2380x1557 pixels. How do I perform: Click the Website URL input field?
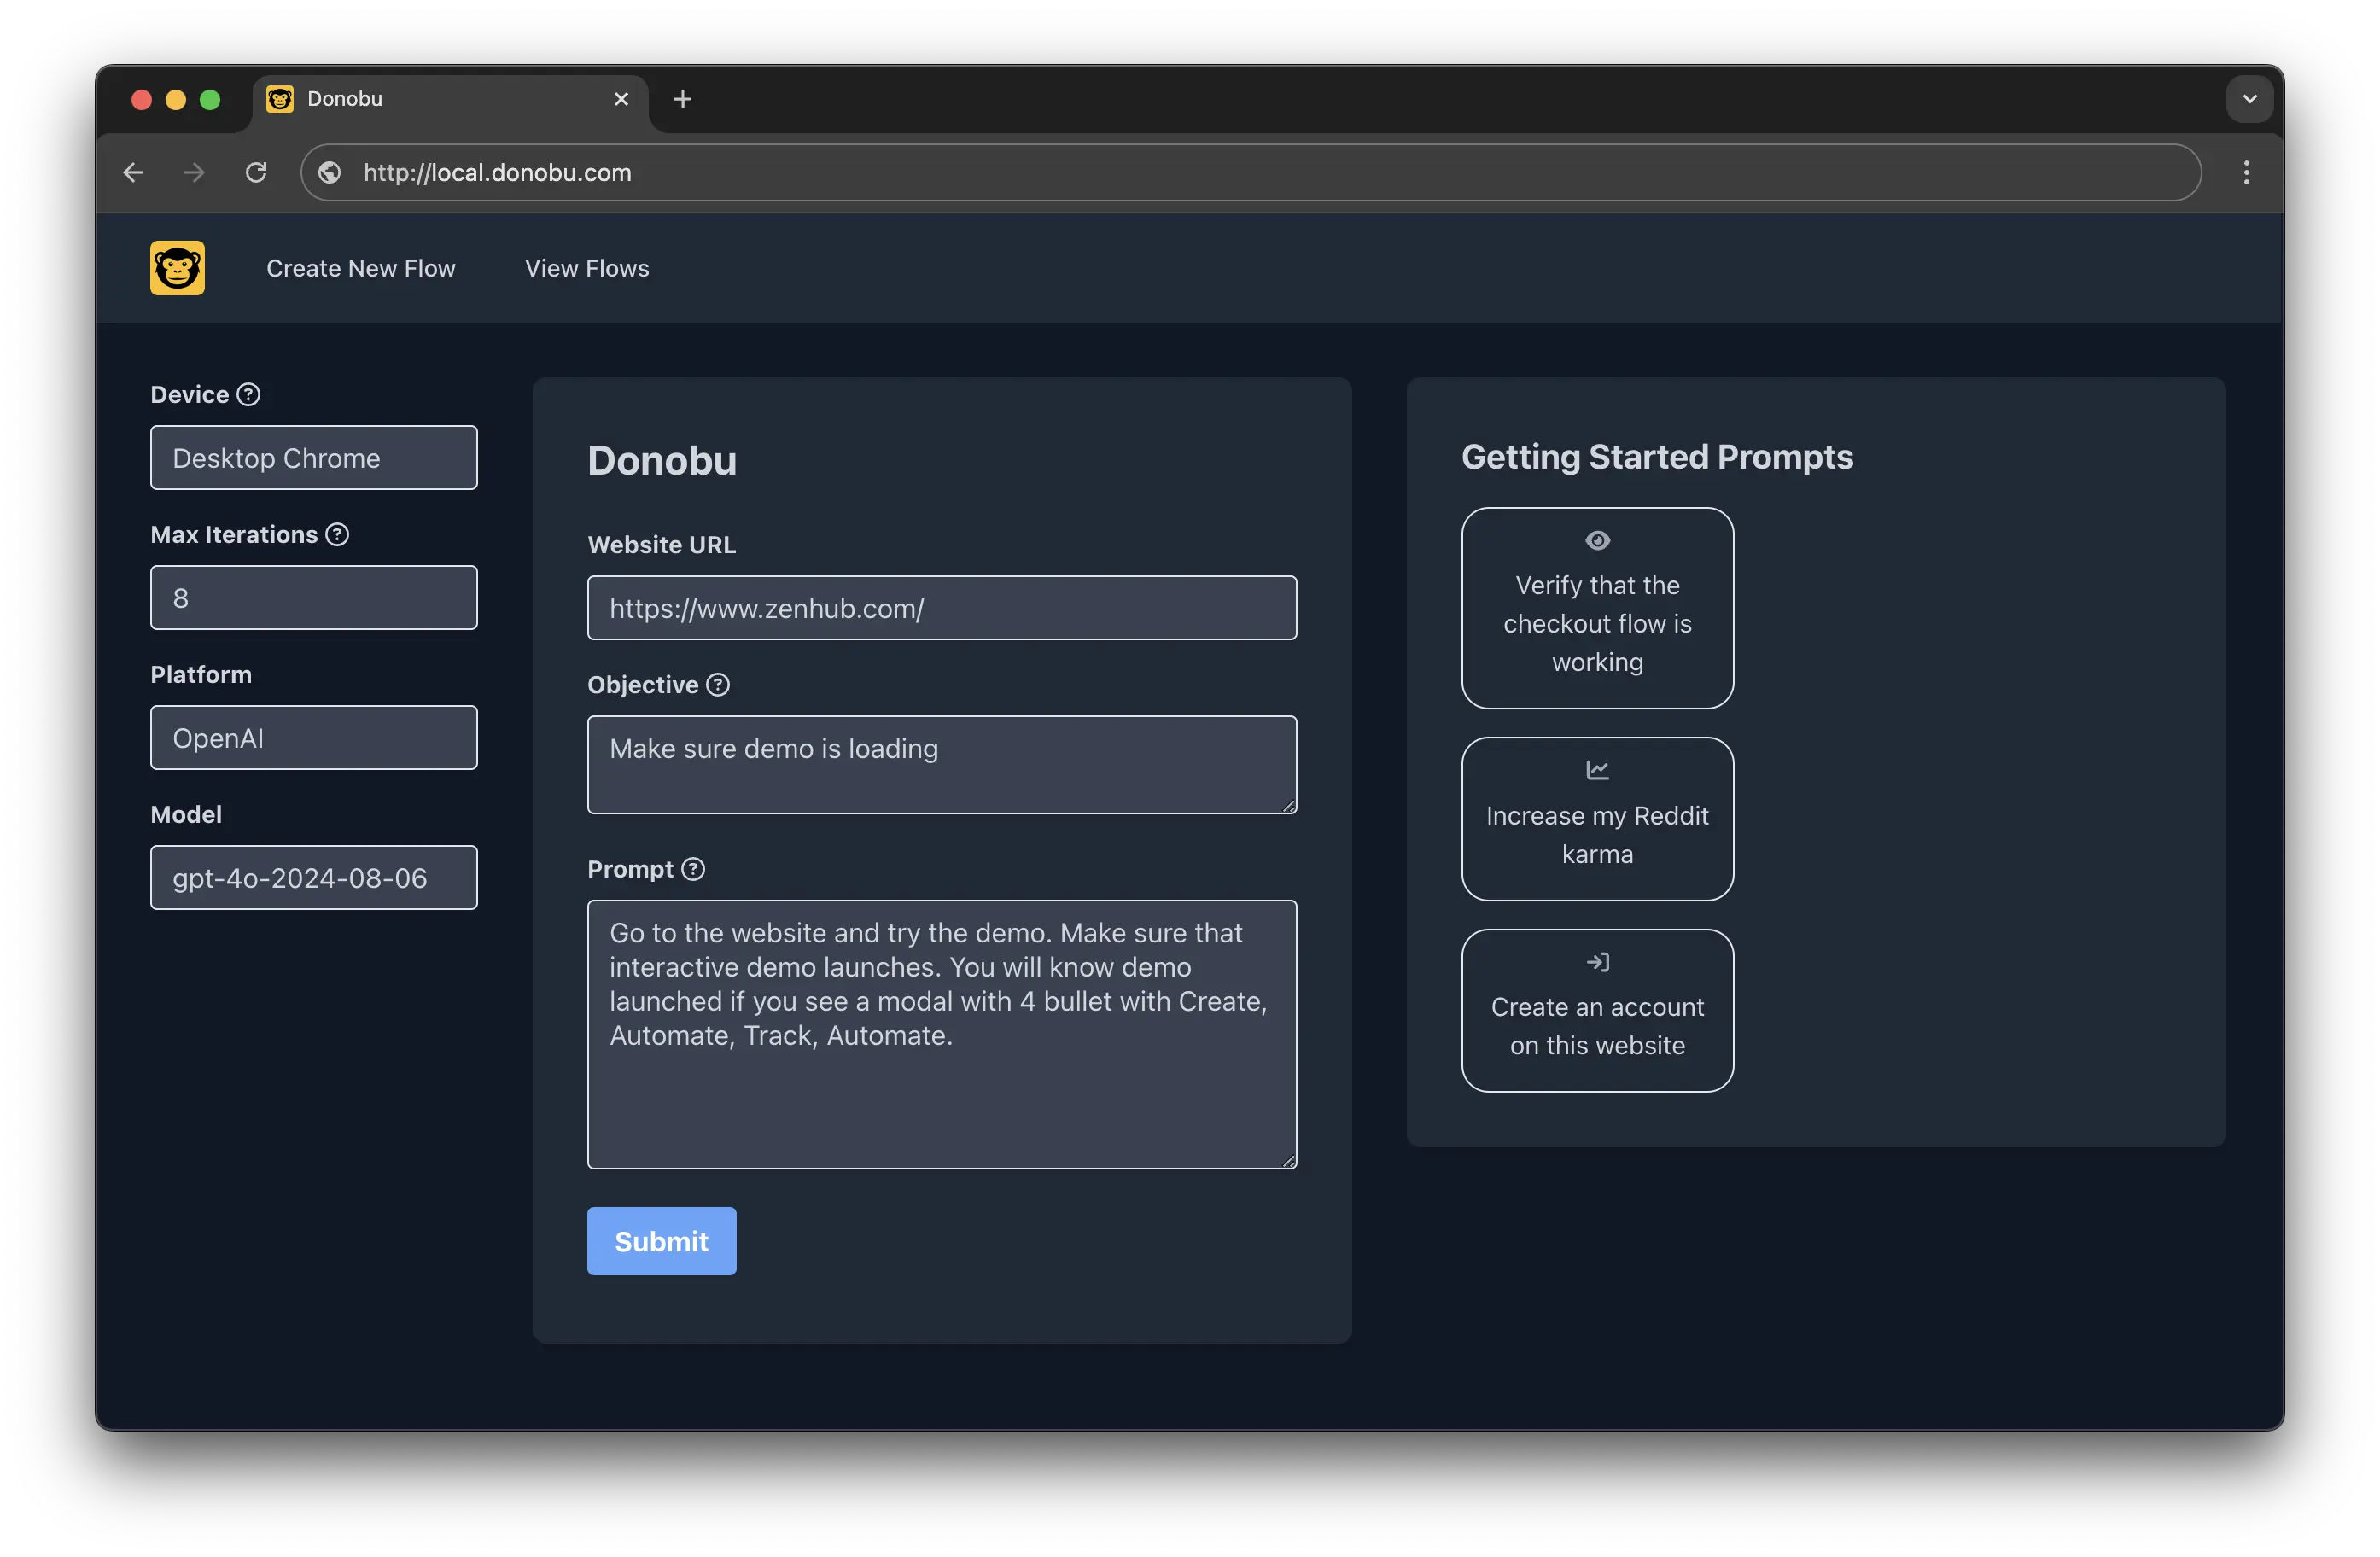[x=941, y=608]
